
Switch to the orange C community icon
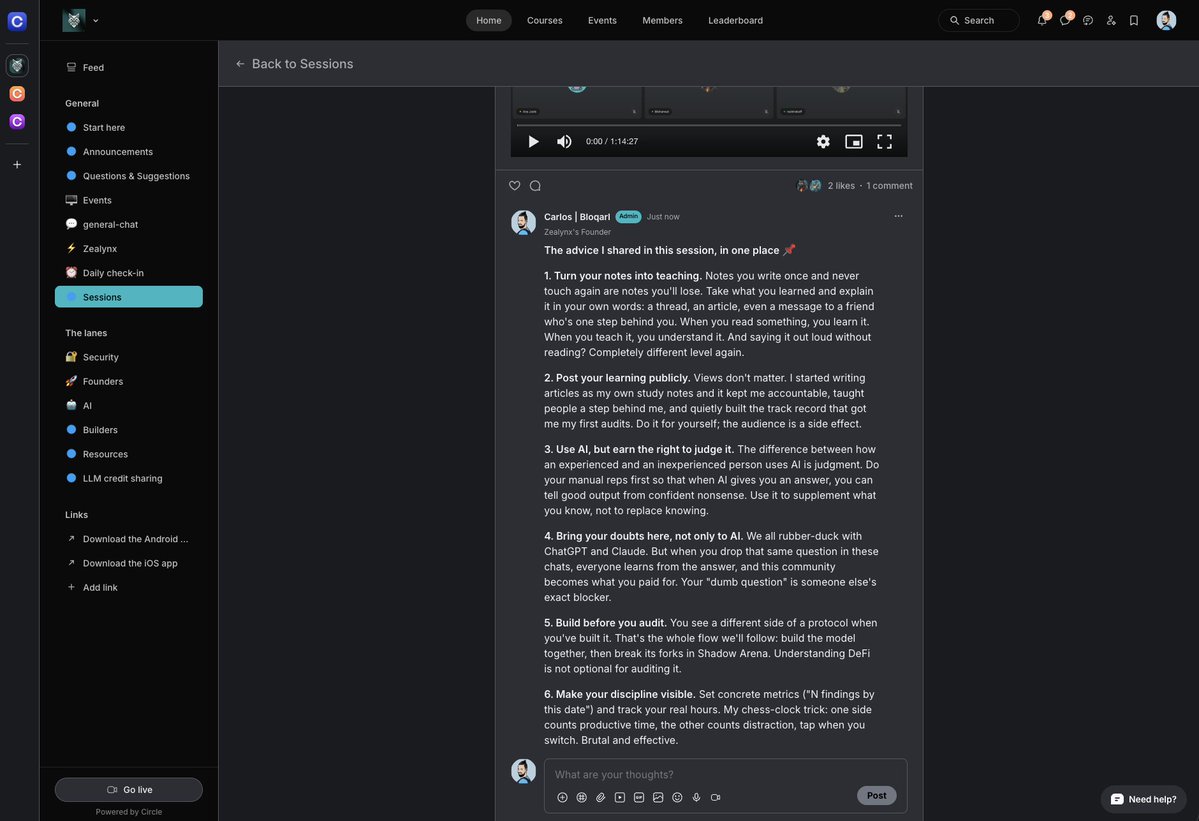pyautogui.click(x=17, y=93)
